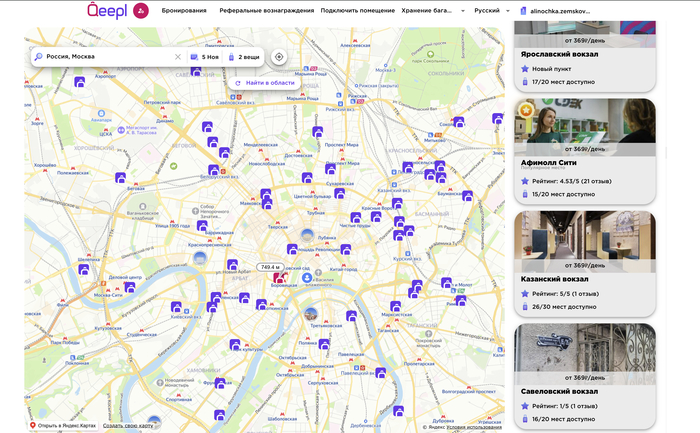Viewport: 700px width, 433px height.
Task: Click star rating icon on Казанский вокзал card
Action: click(525, 294)
